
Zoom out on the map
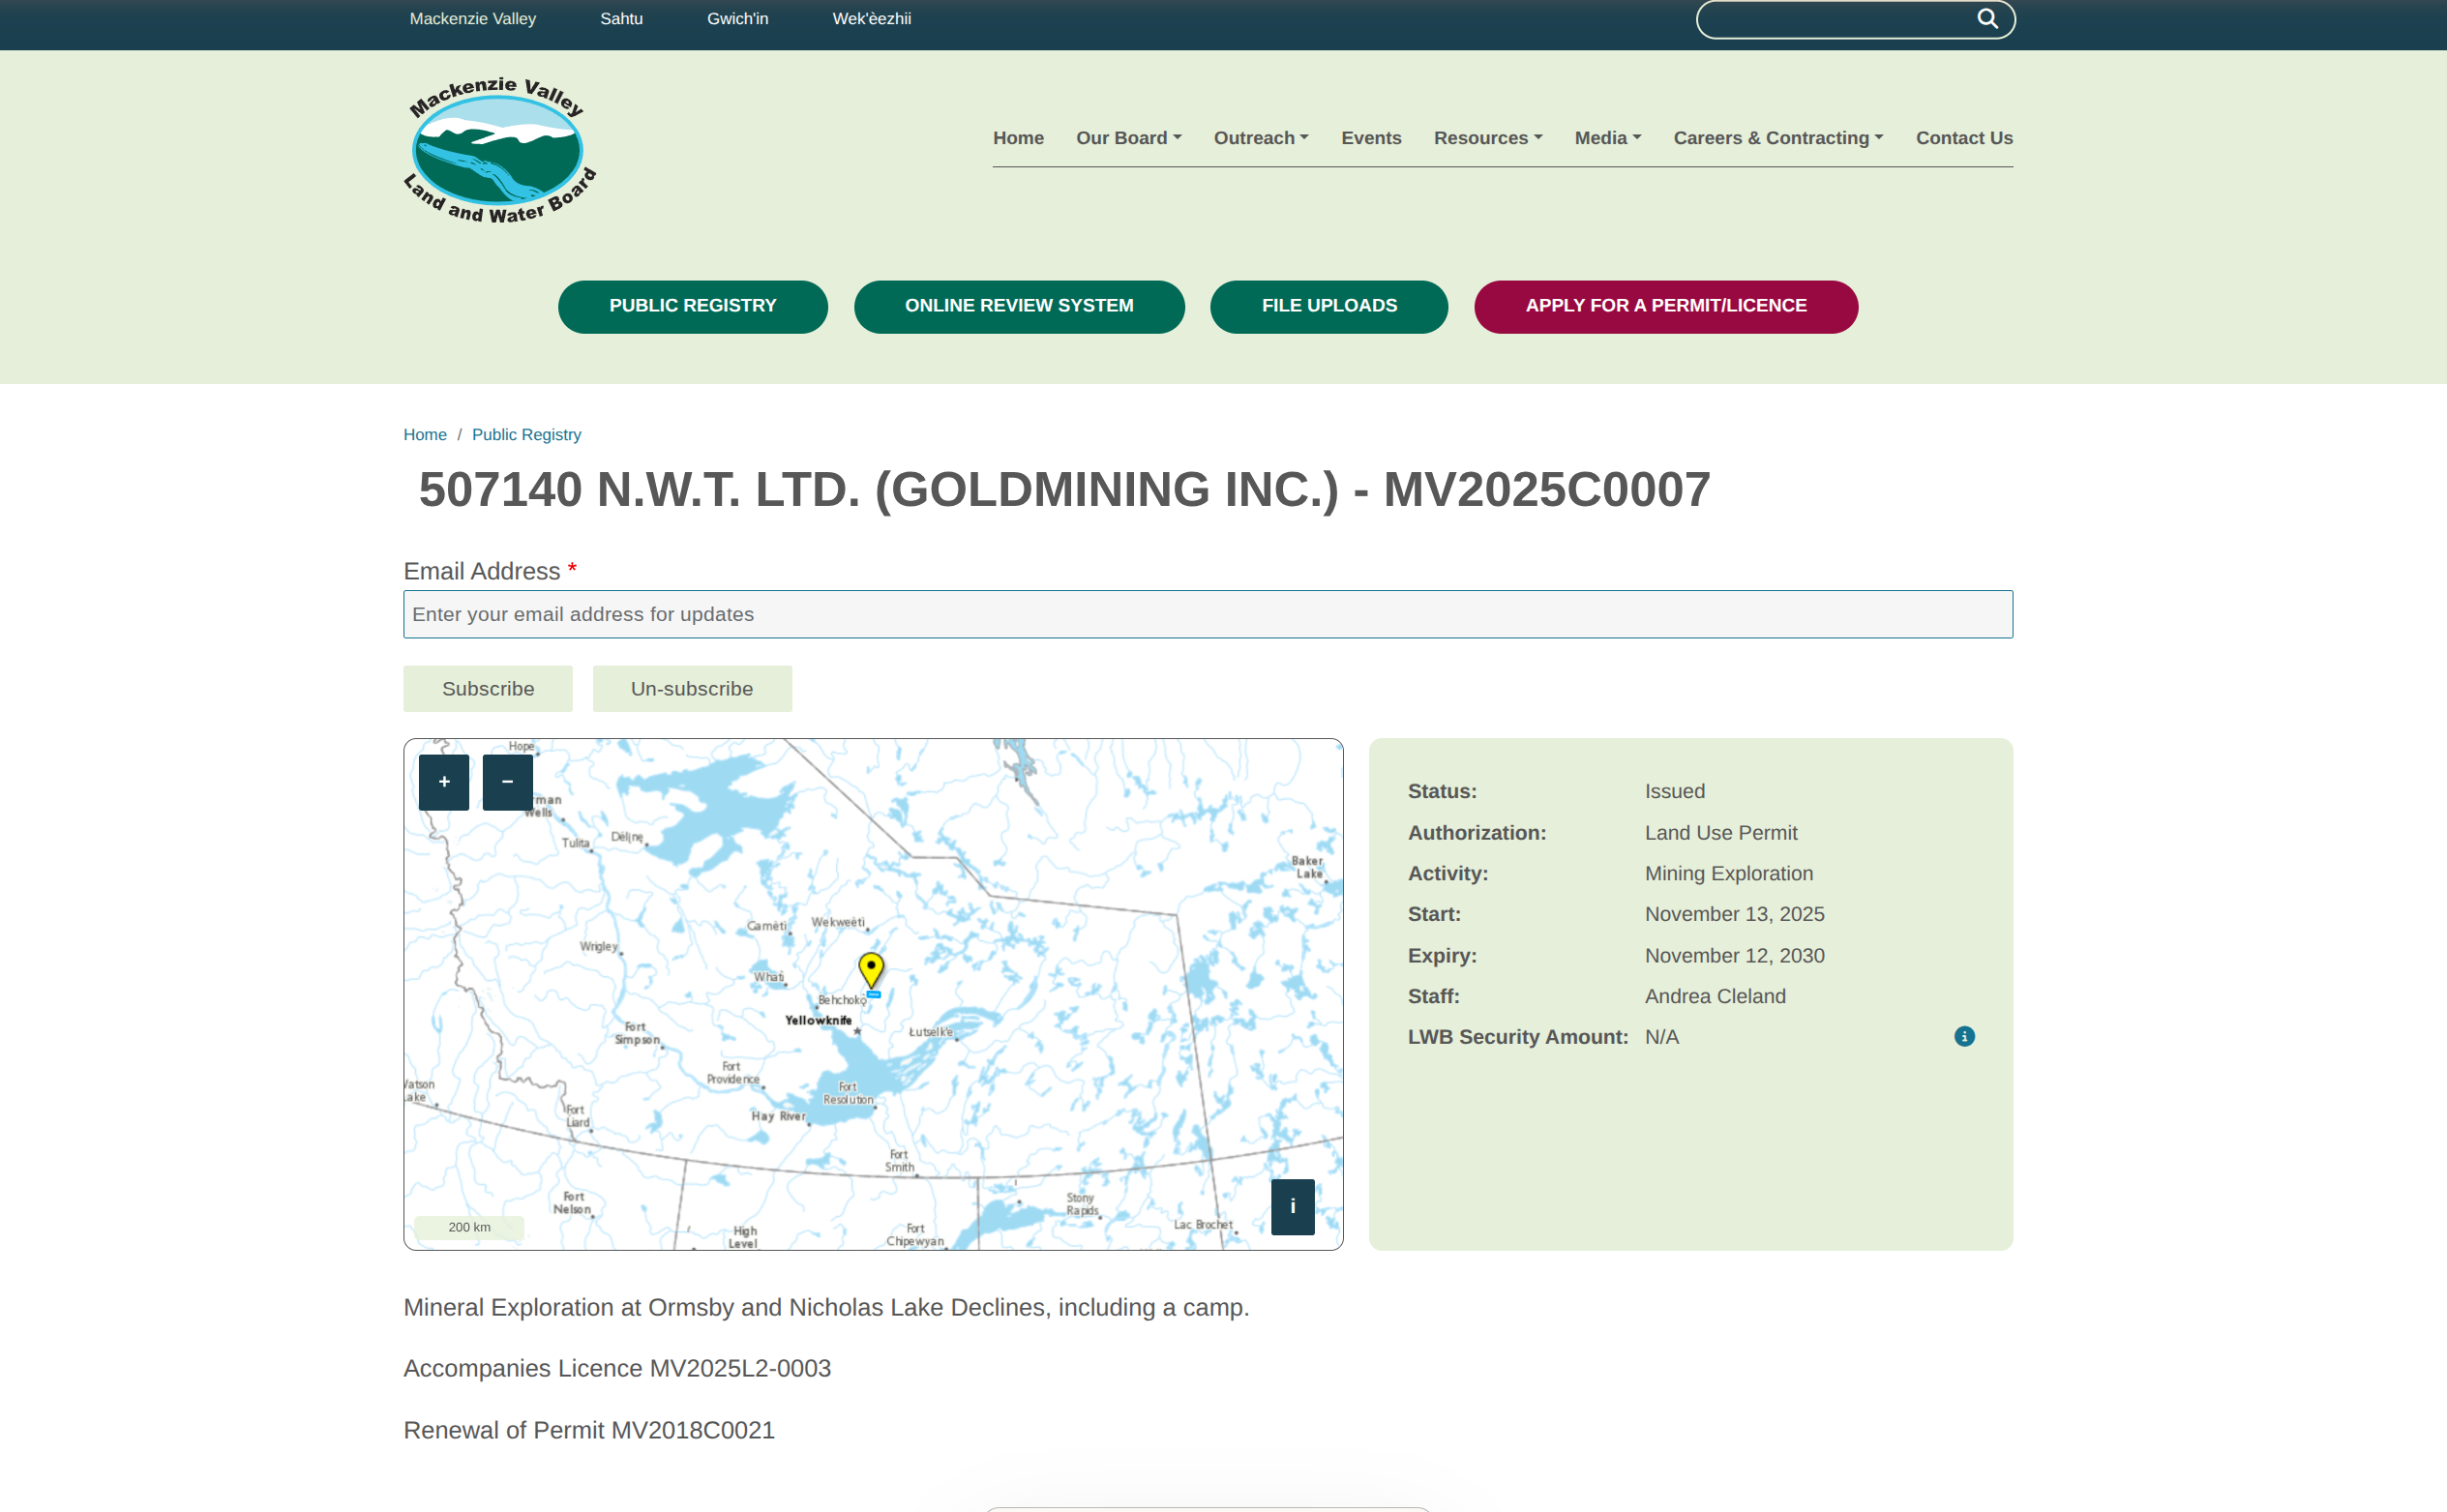[508, 782]
